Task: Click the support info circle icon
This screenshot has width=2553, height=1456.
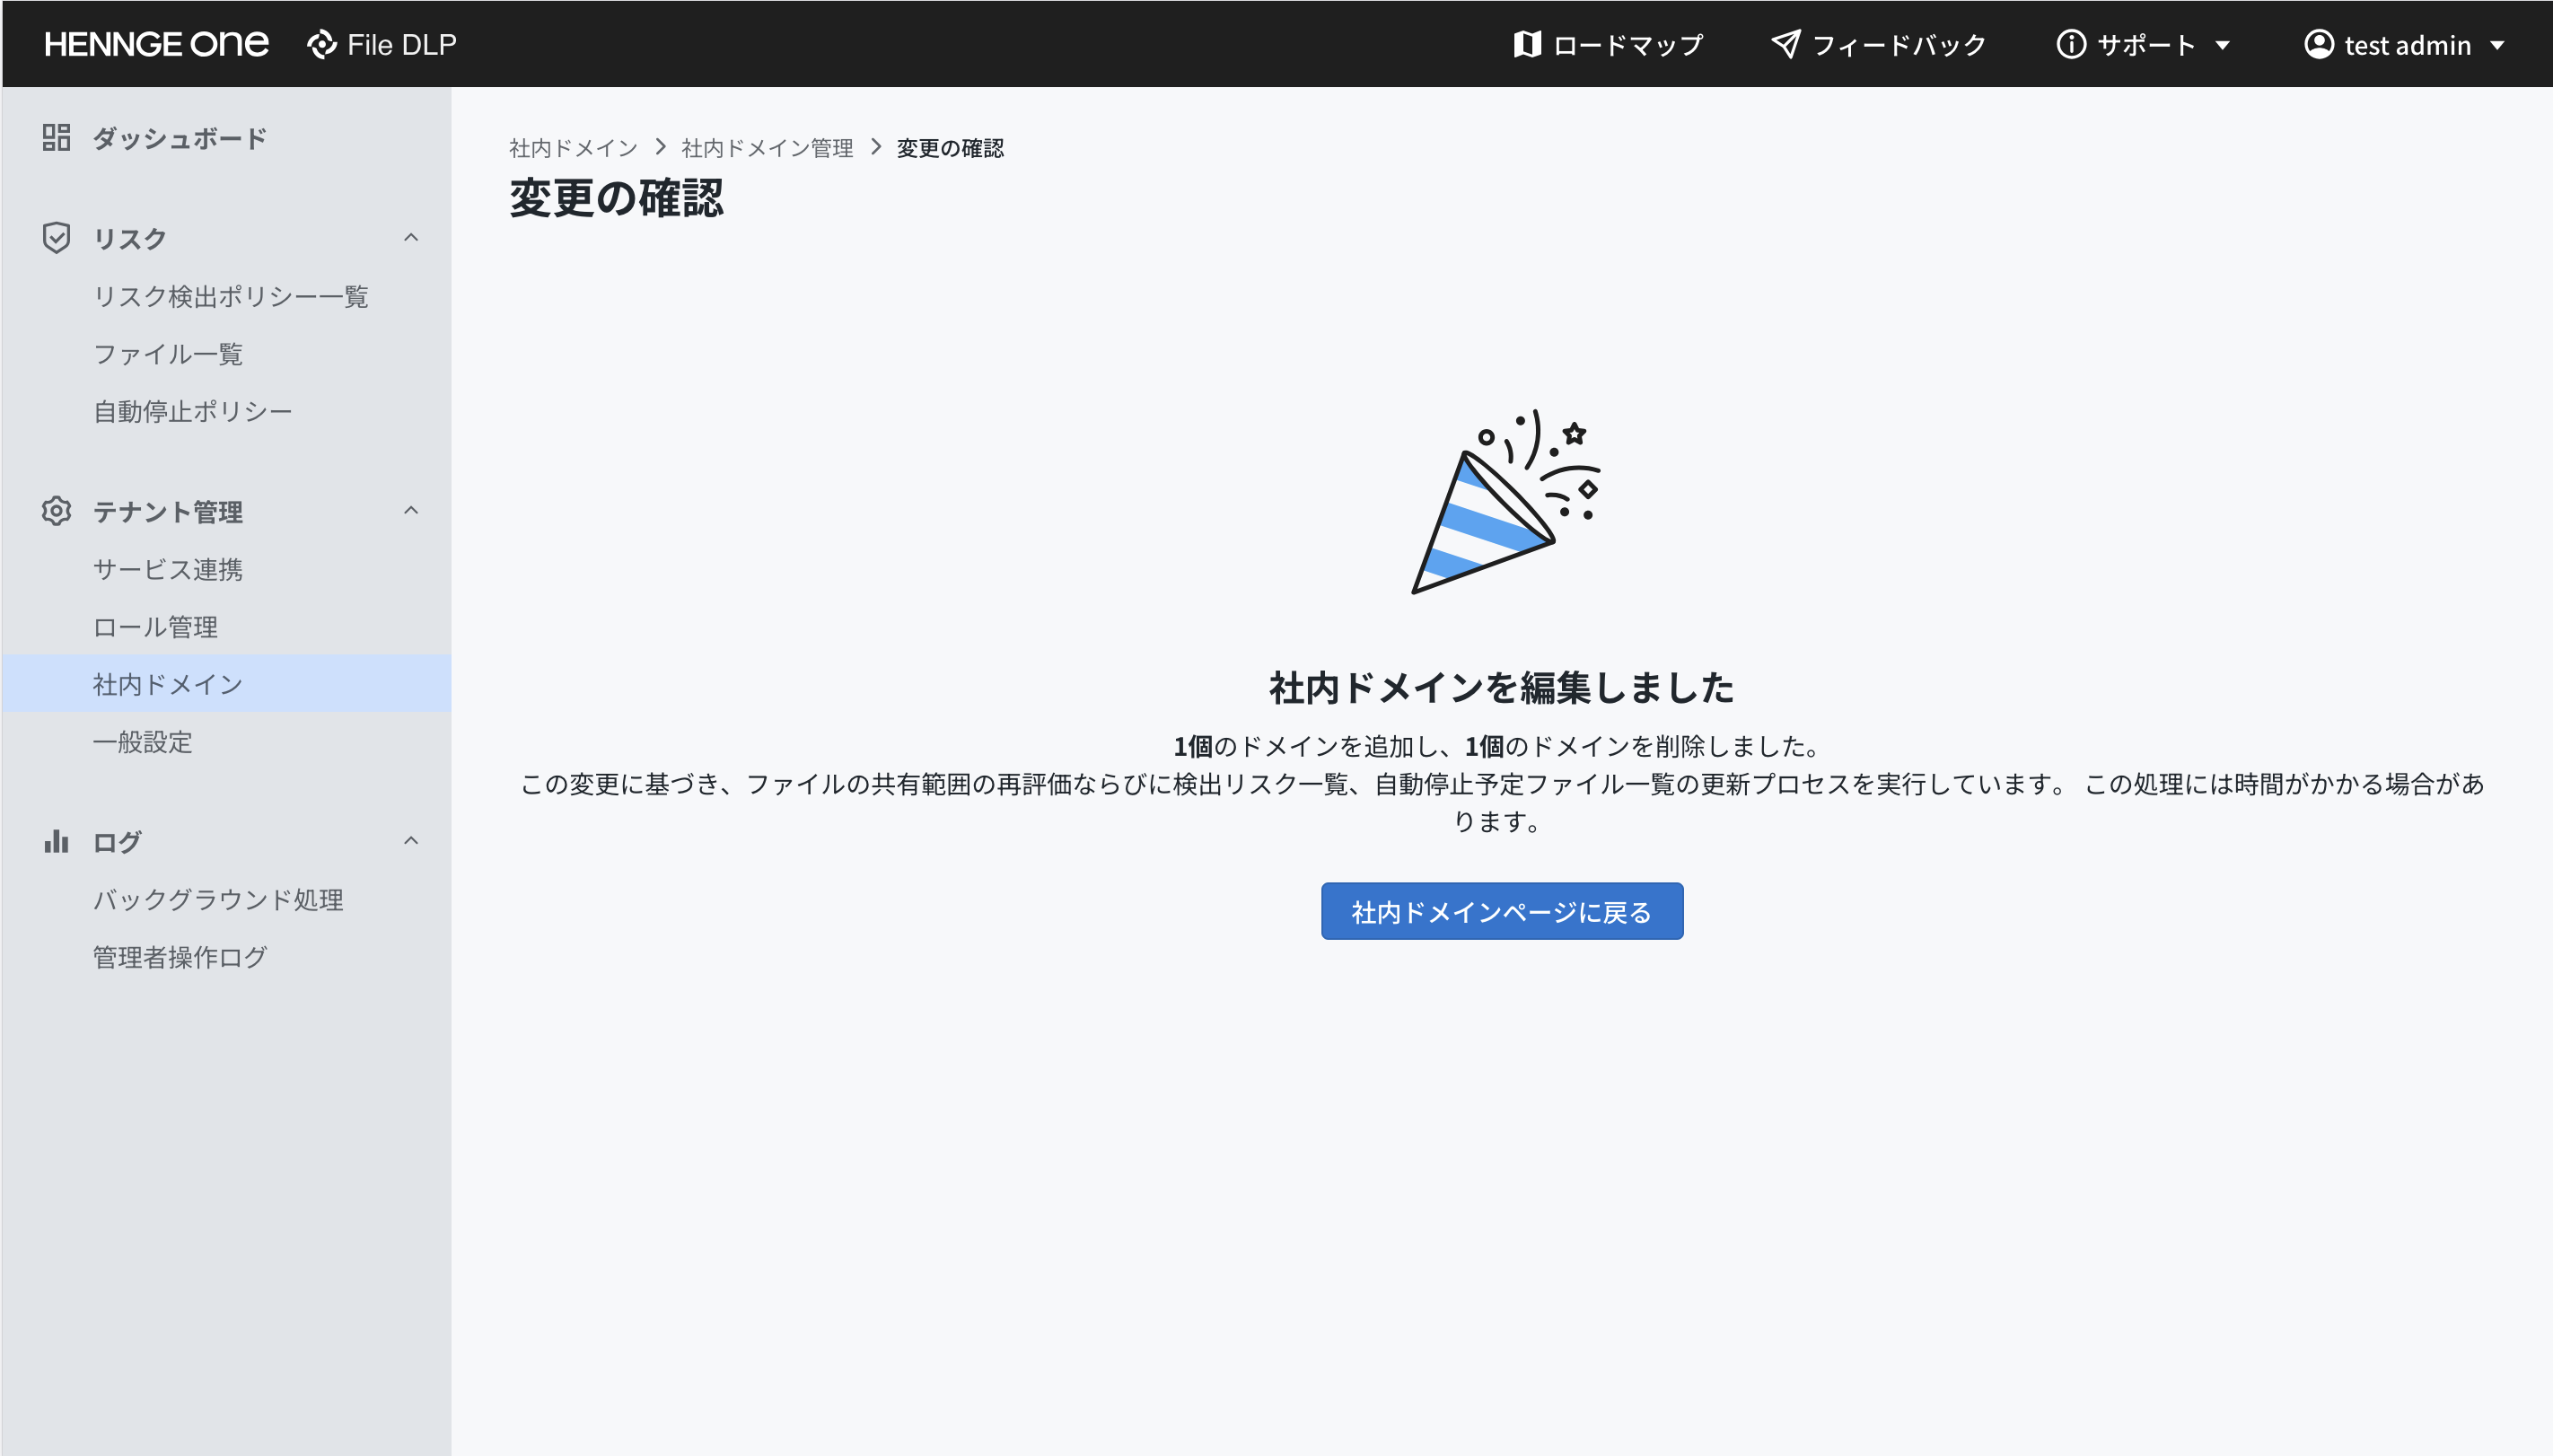Action: [x=2071, y=44]
